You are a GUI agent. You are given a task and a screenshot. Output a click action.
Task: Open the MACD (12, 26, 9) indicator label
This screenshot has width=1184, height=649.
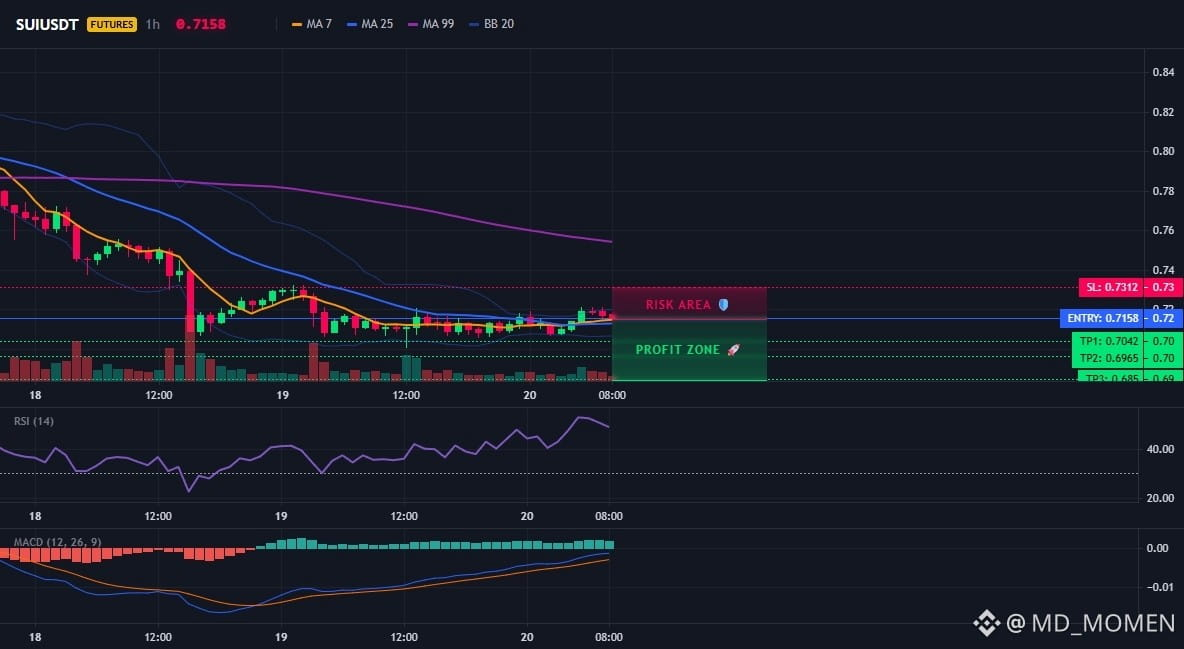pos(57,542)
